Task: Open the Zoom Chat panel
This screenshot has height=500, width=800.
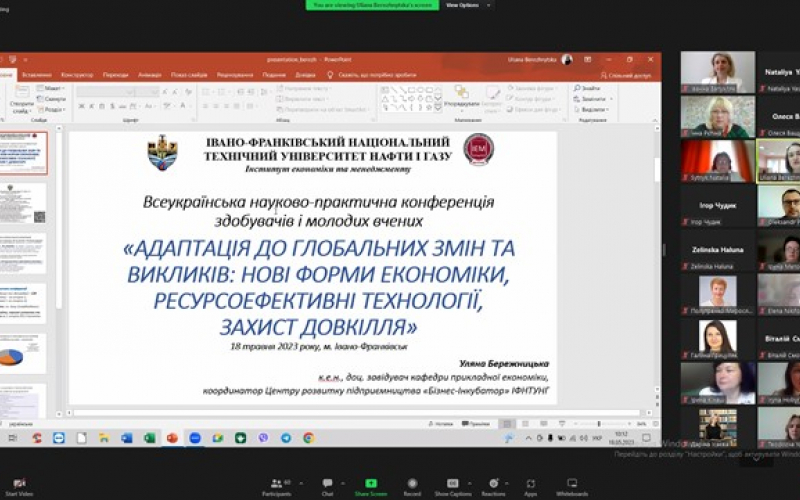Action: tap(327, 486)
